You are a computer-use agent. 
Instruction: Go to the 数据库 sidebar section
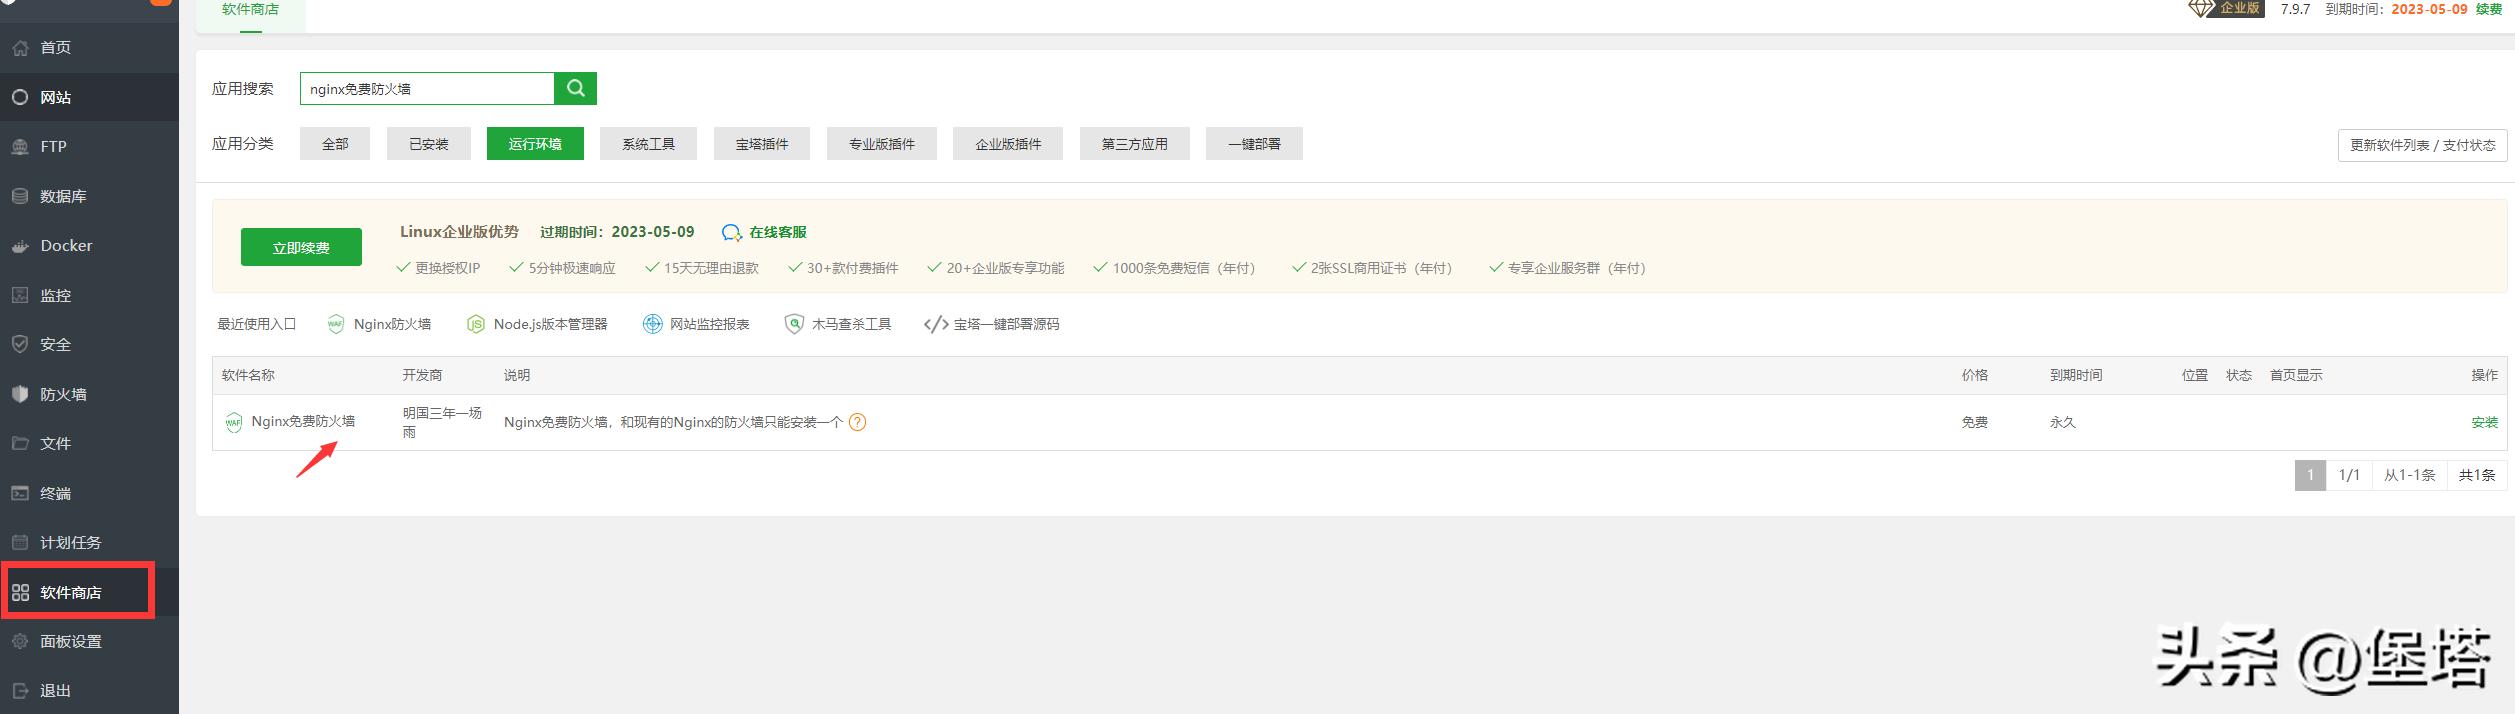tap(89, 196)
